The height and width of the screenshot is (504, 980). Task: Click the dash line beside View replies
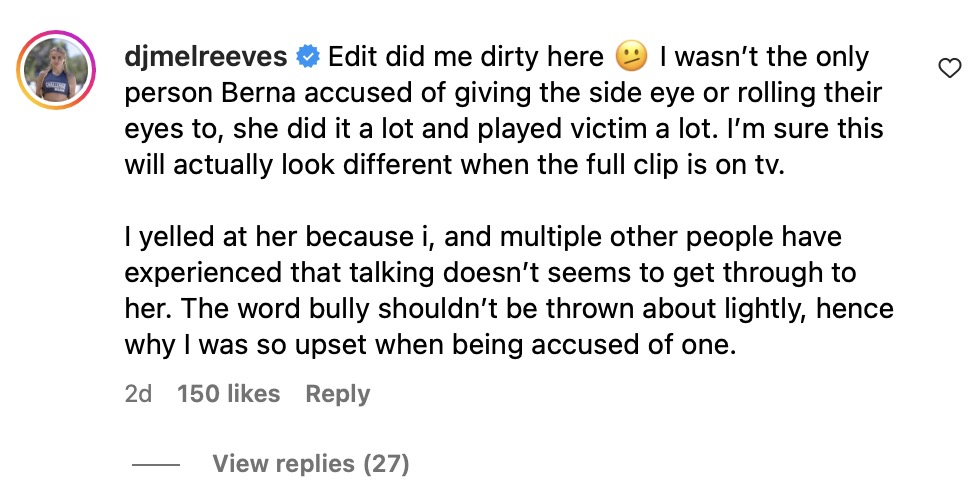[x=155, y=465]
